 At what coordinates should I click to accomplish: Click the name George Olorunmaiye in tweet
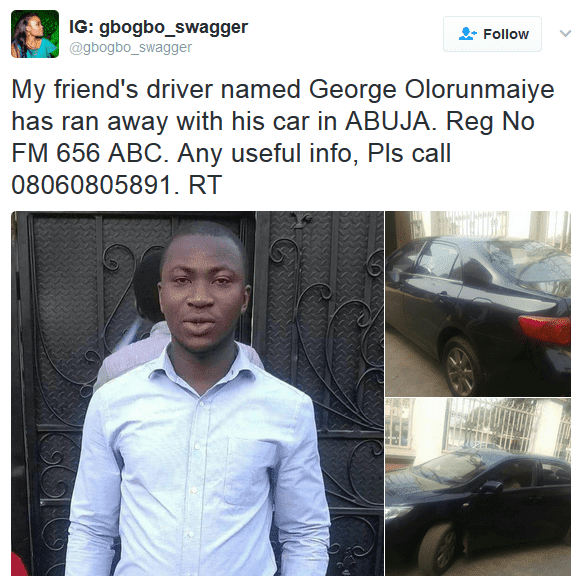[431, 90]
